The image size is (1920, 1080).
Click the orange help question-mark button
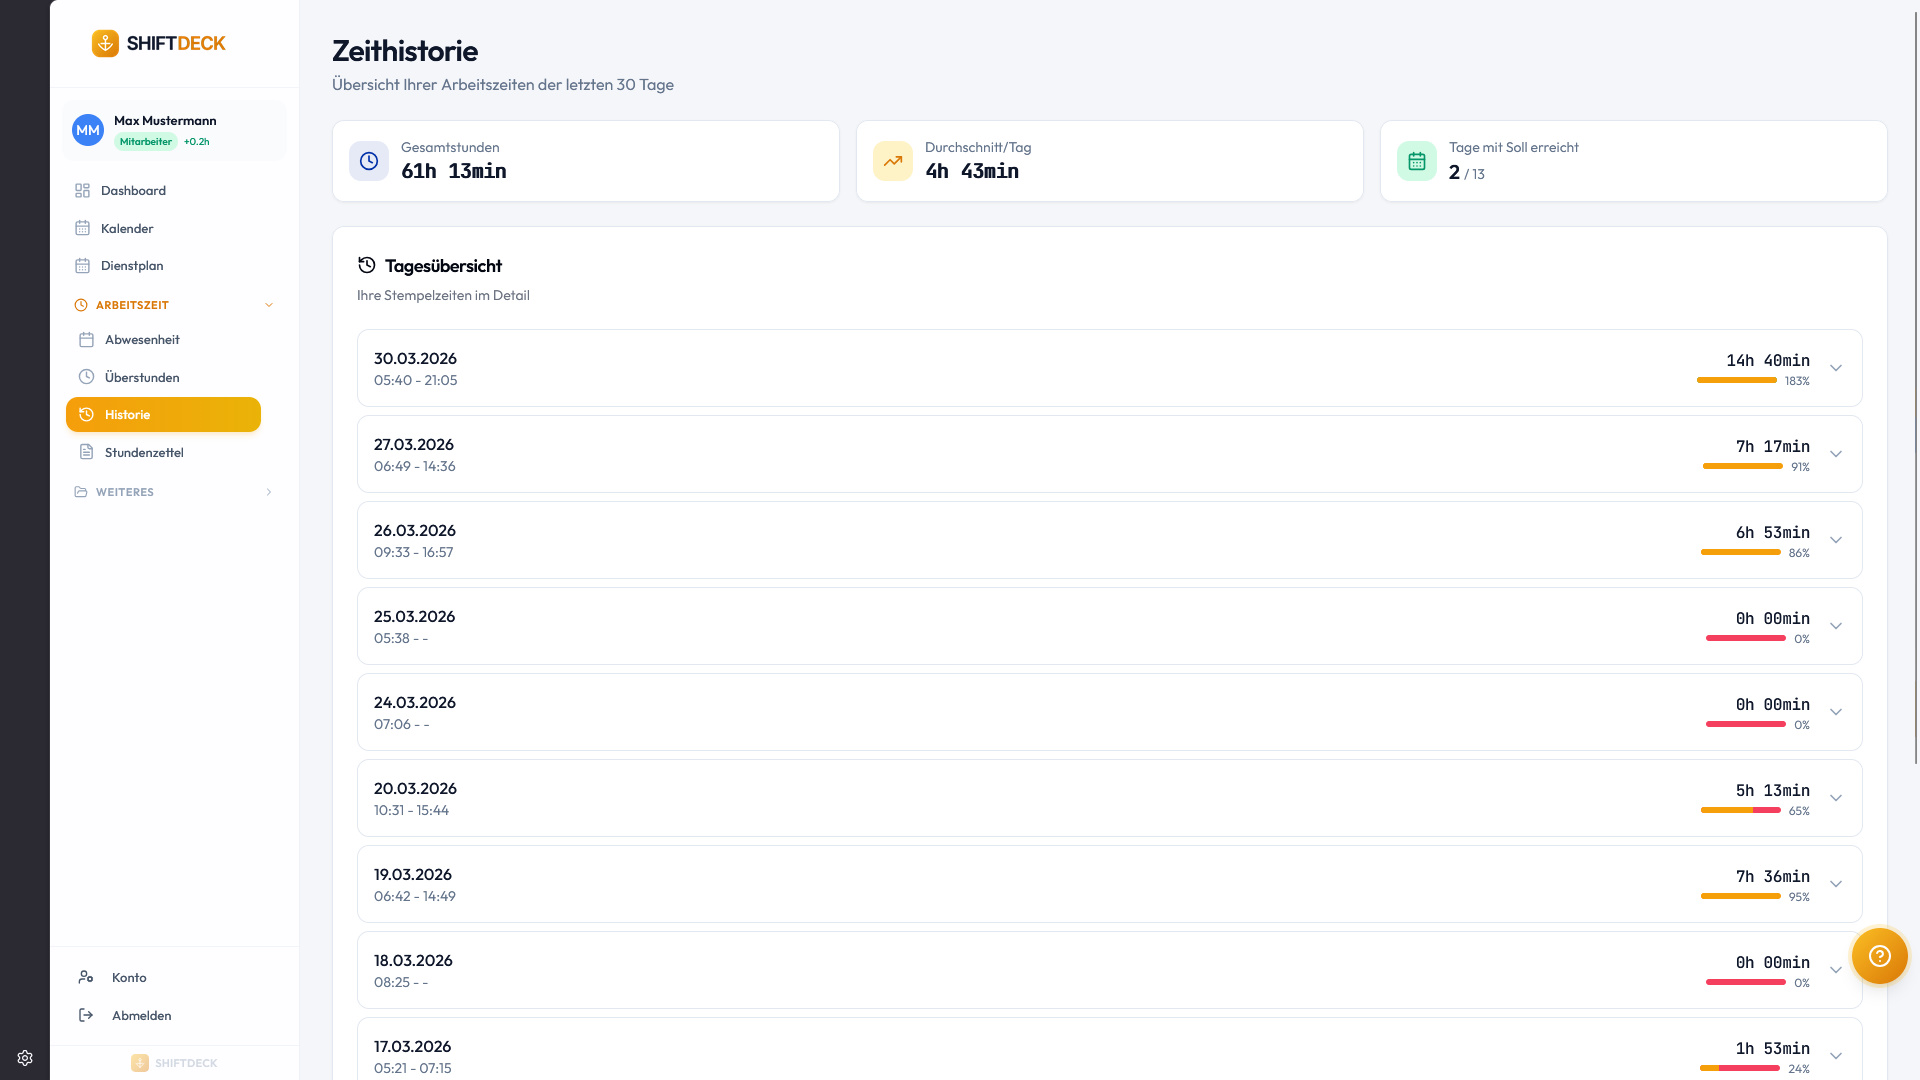pyautogui.click(x=1879, y=956)
